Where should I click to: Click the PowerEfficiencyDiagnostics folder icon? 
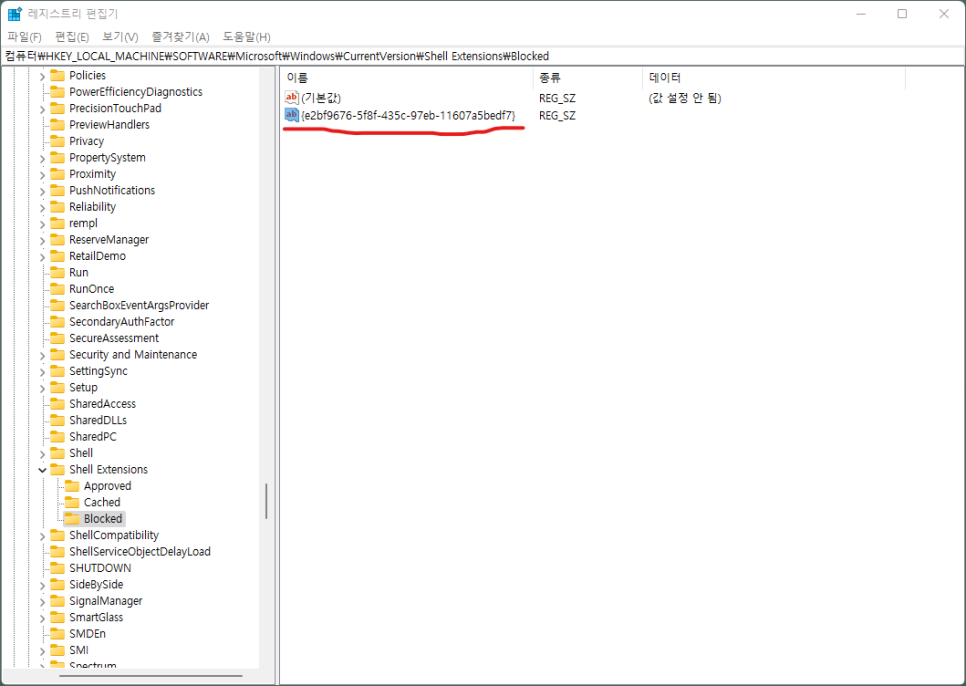coord(57,92)
